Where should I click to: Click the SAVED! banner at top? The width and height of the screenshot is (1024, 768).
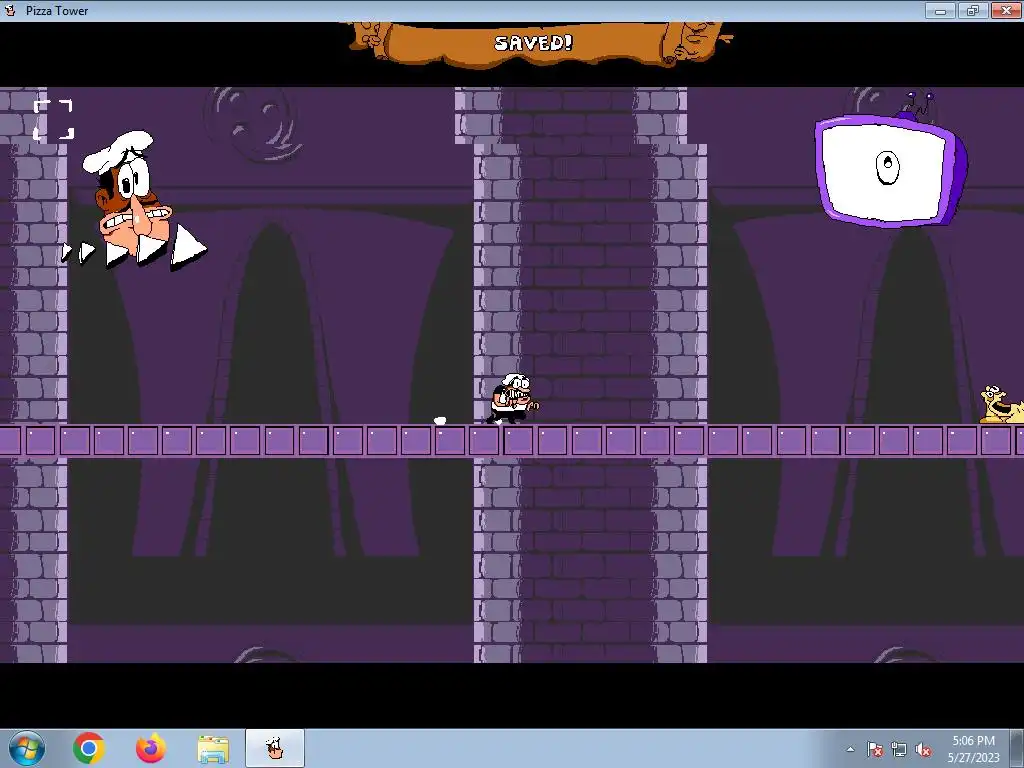tap(534, 43)
